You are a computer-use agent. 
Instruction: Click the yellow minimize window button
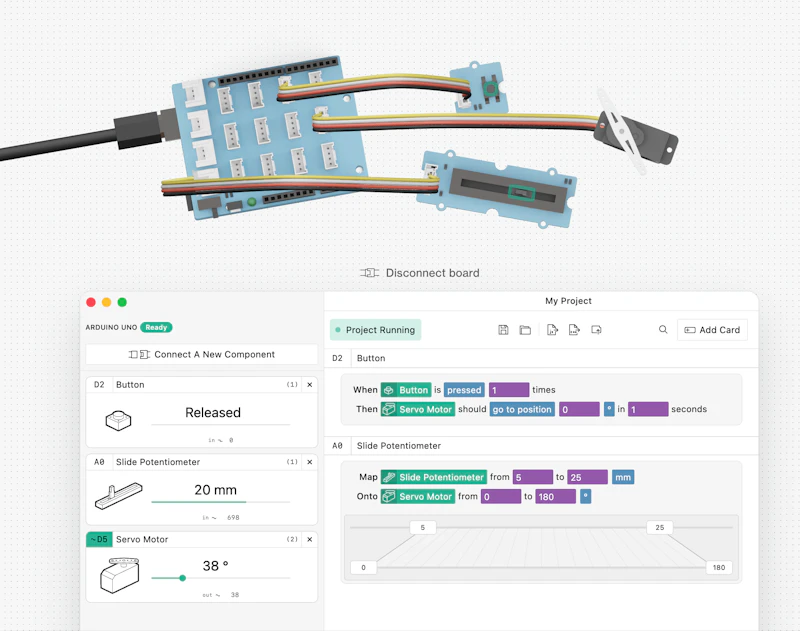click(x=107, y=302)
